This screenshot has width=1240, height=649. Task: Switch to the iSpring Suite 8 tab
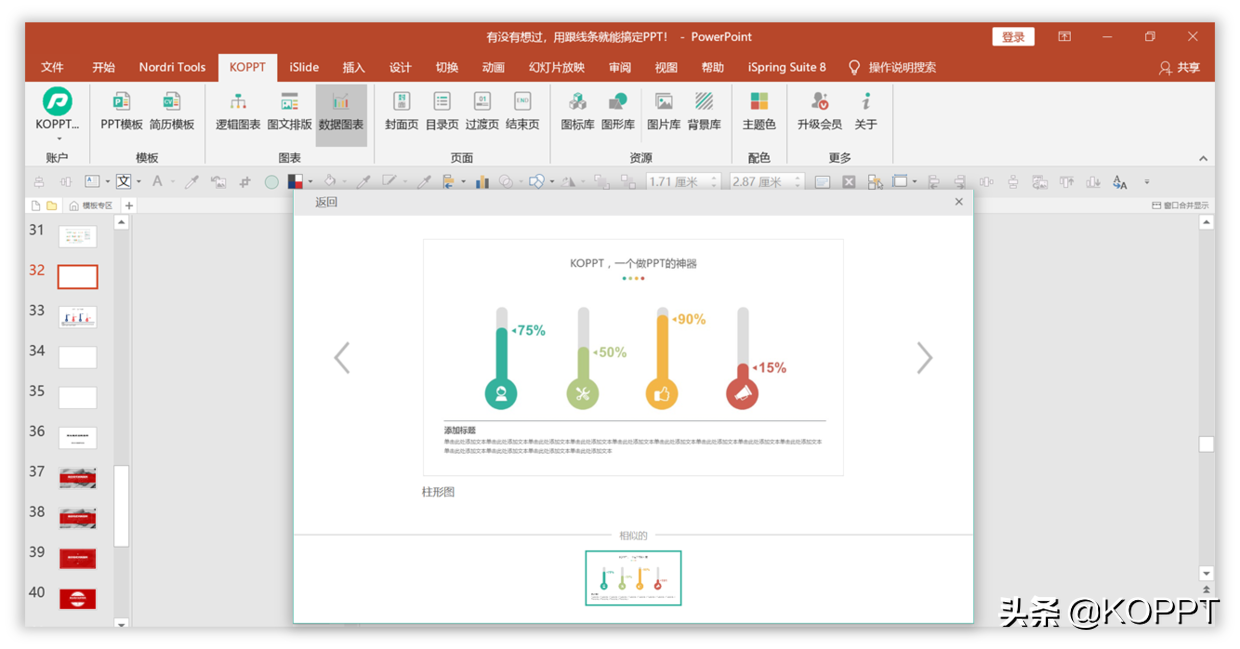point(787,67)
